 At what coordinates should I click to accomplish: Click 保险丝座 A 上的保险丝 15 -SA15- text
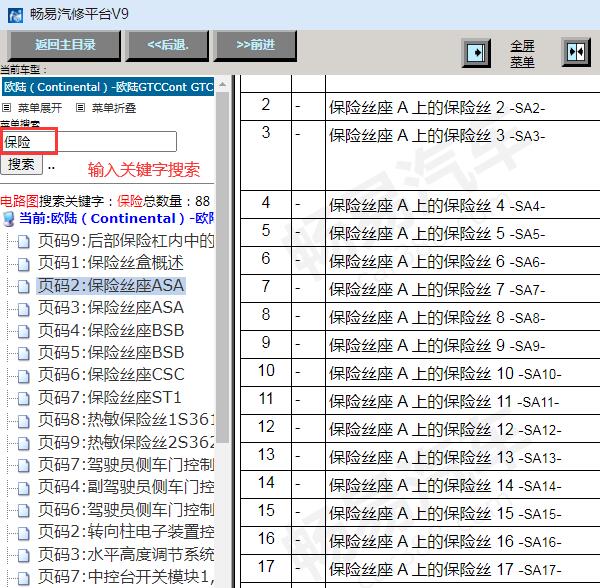pyautogui.click(x=445, y=513)
